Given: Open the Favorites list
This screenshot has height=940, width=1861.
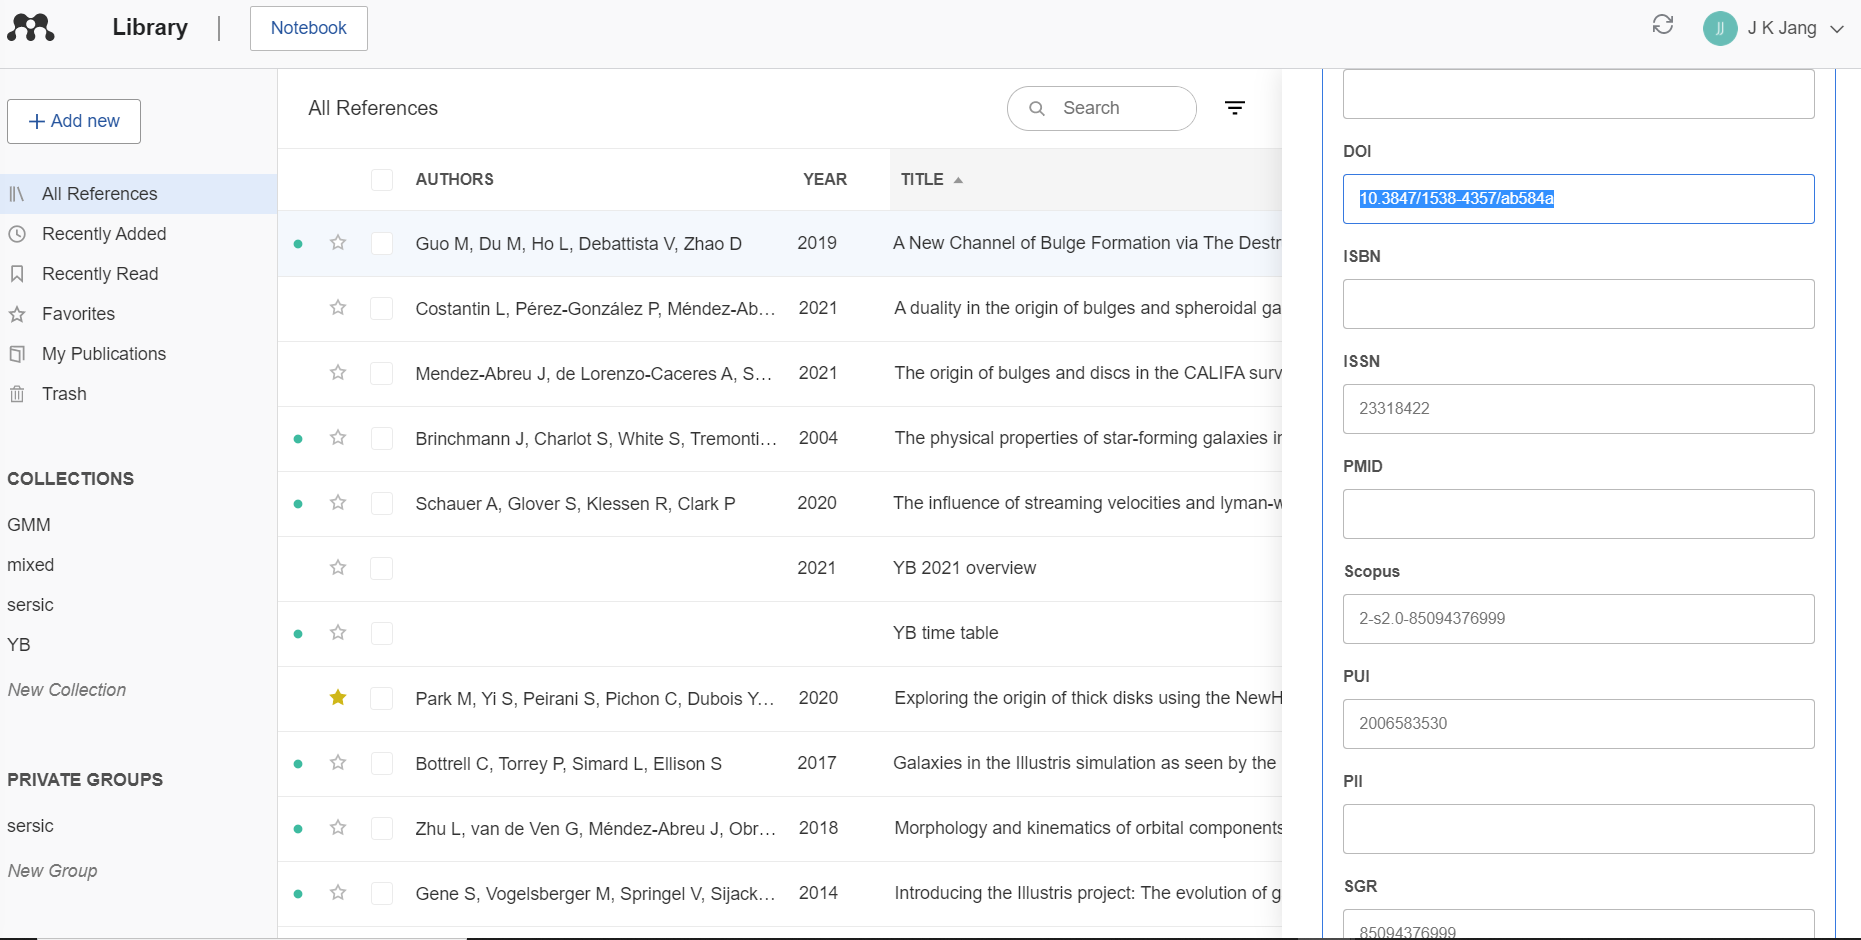Looking at the screenshot, I should [x=78, y=314].
